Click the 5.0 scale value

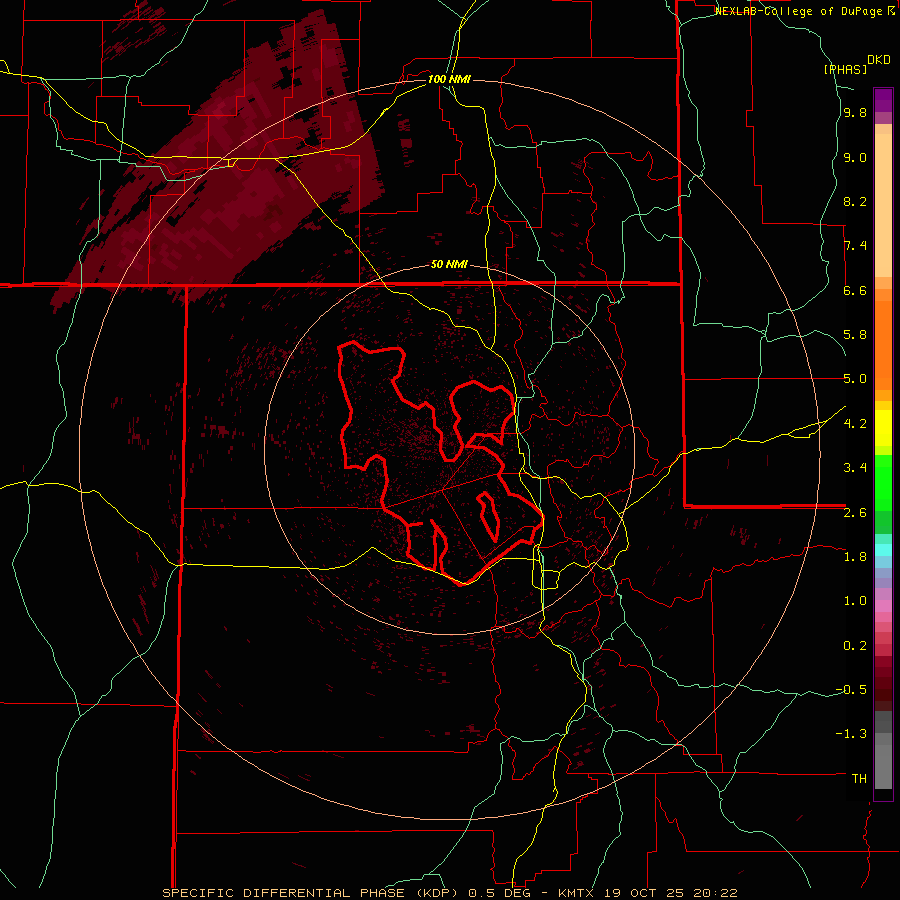click(x=855, y=379)
